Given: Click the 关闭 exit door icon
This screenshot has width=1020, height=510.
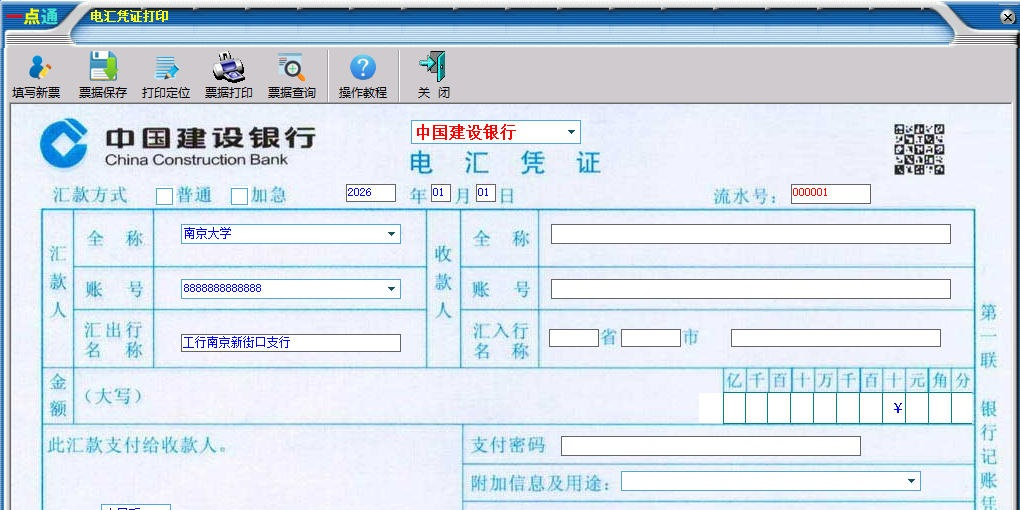Looking at the screenshot, I should point(433,75).
